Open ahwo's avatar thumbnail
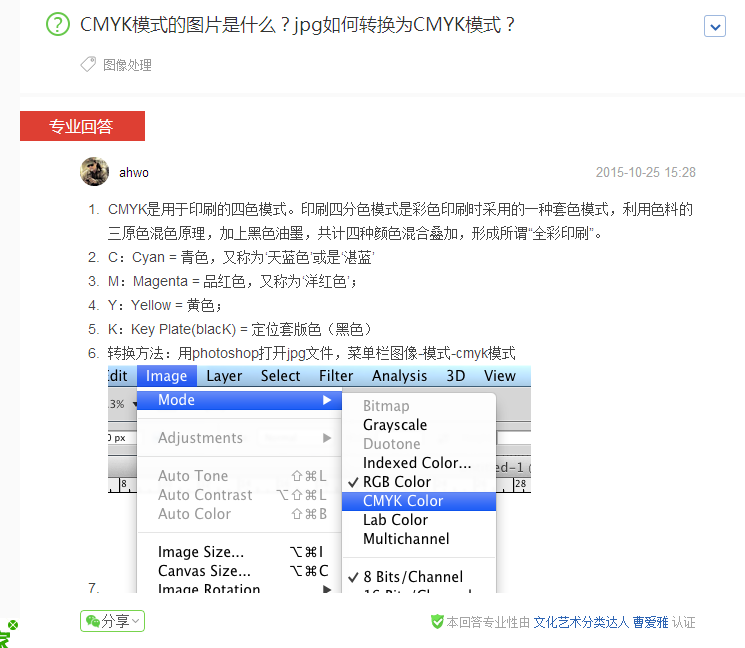 (95, 172)
